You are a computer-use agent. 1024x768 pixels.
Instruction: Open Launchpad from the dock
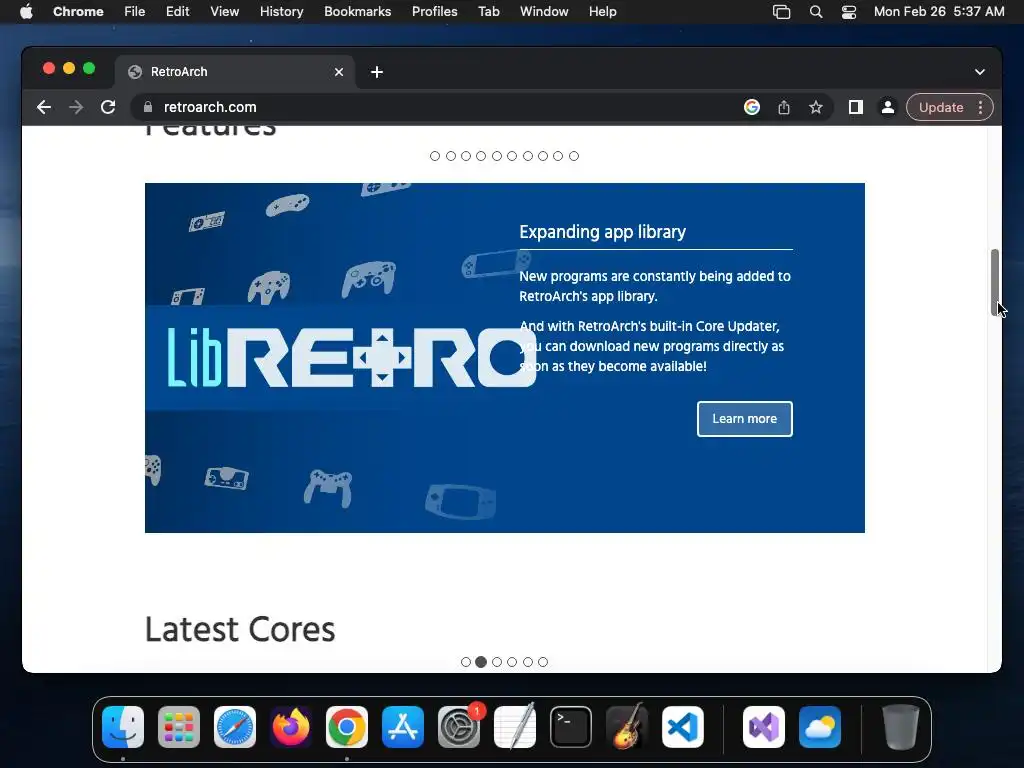click(179, 727)
